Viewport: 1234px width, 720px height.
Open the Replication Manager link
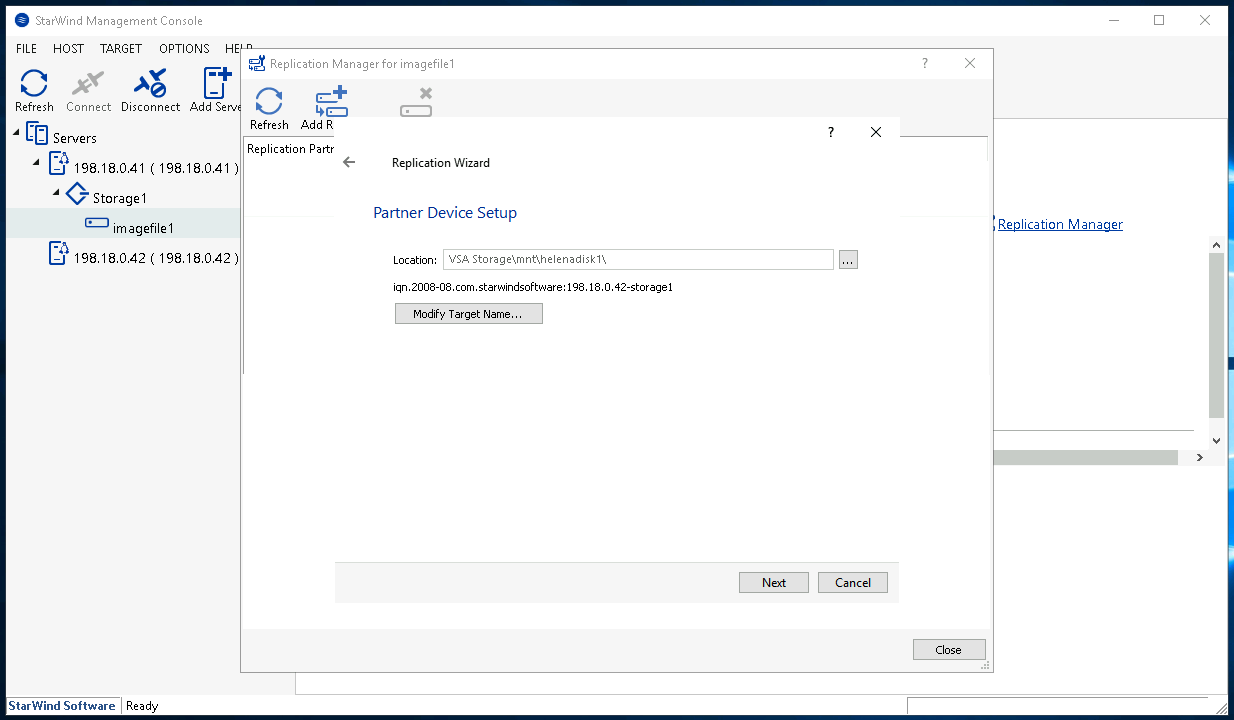(x=1059, y=224)
